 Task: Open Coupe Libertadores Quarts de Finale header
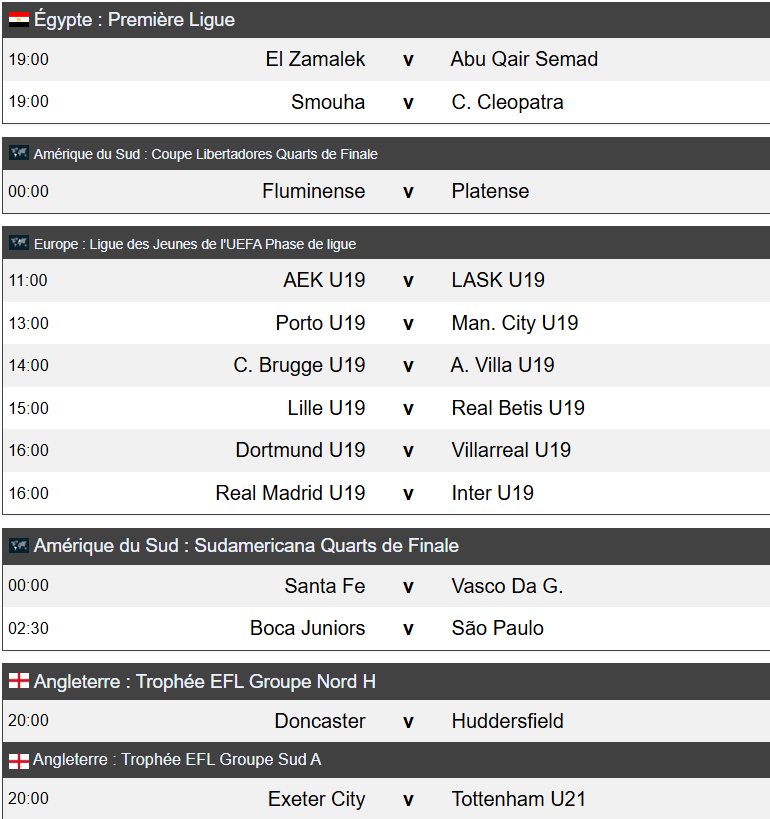[x=386, y=154]
